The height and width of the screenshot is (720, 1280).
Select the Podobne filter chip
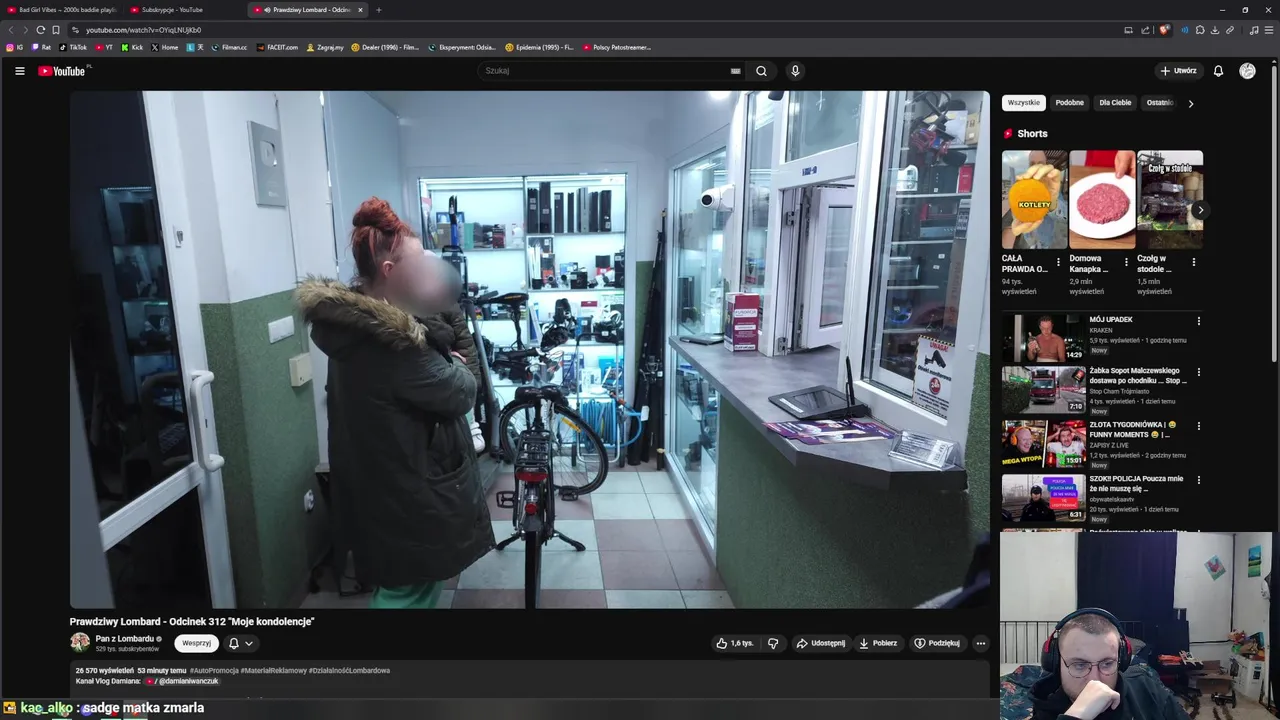(x=1069, y=102)
